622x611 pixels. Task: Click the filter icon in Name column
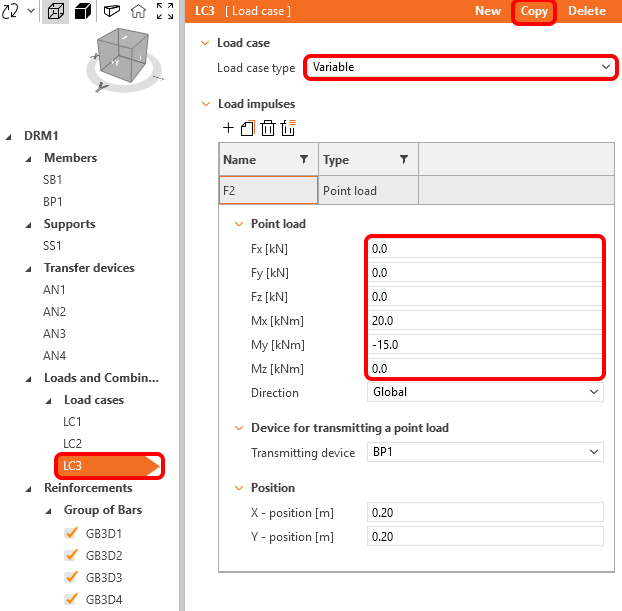pos(304,160)
